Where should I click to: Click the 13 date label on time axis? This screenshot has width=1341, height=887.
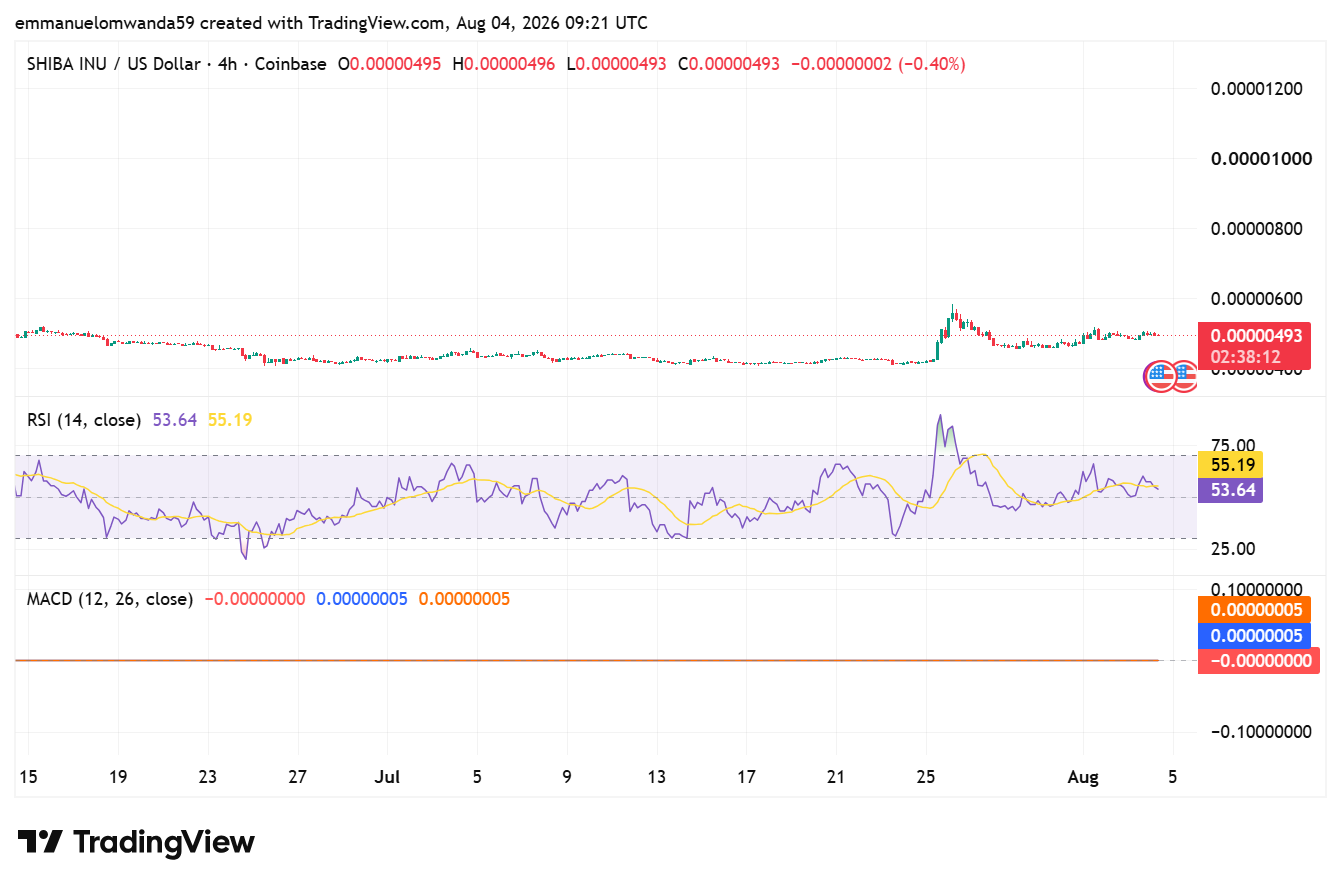657,777
